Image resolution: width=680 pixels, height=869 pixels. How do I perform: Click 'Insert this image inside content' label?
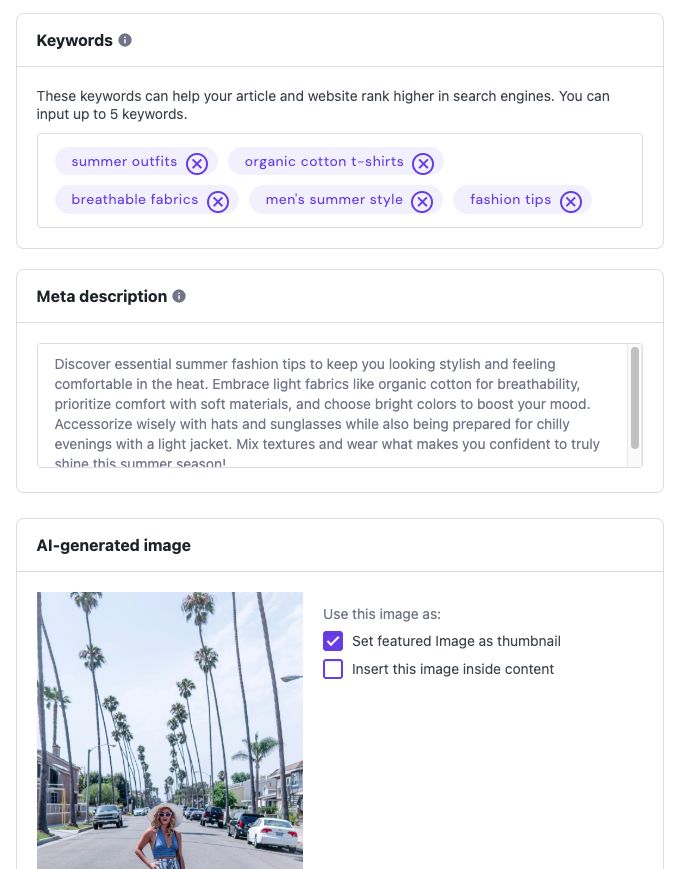coord(452,669)
